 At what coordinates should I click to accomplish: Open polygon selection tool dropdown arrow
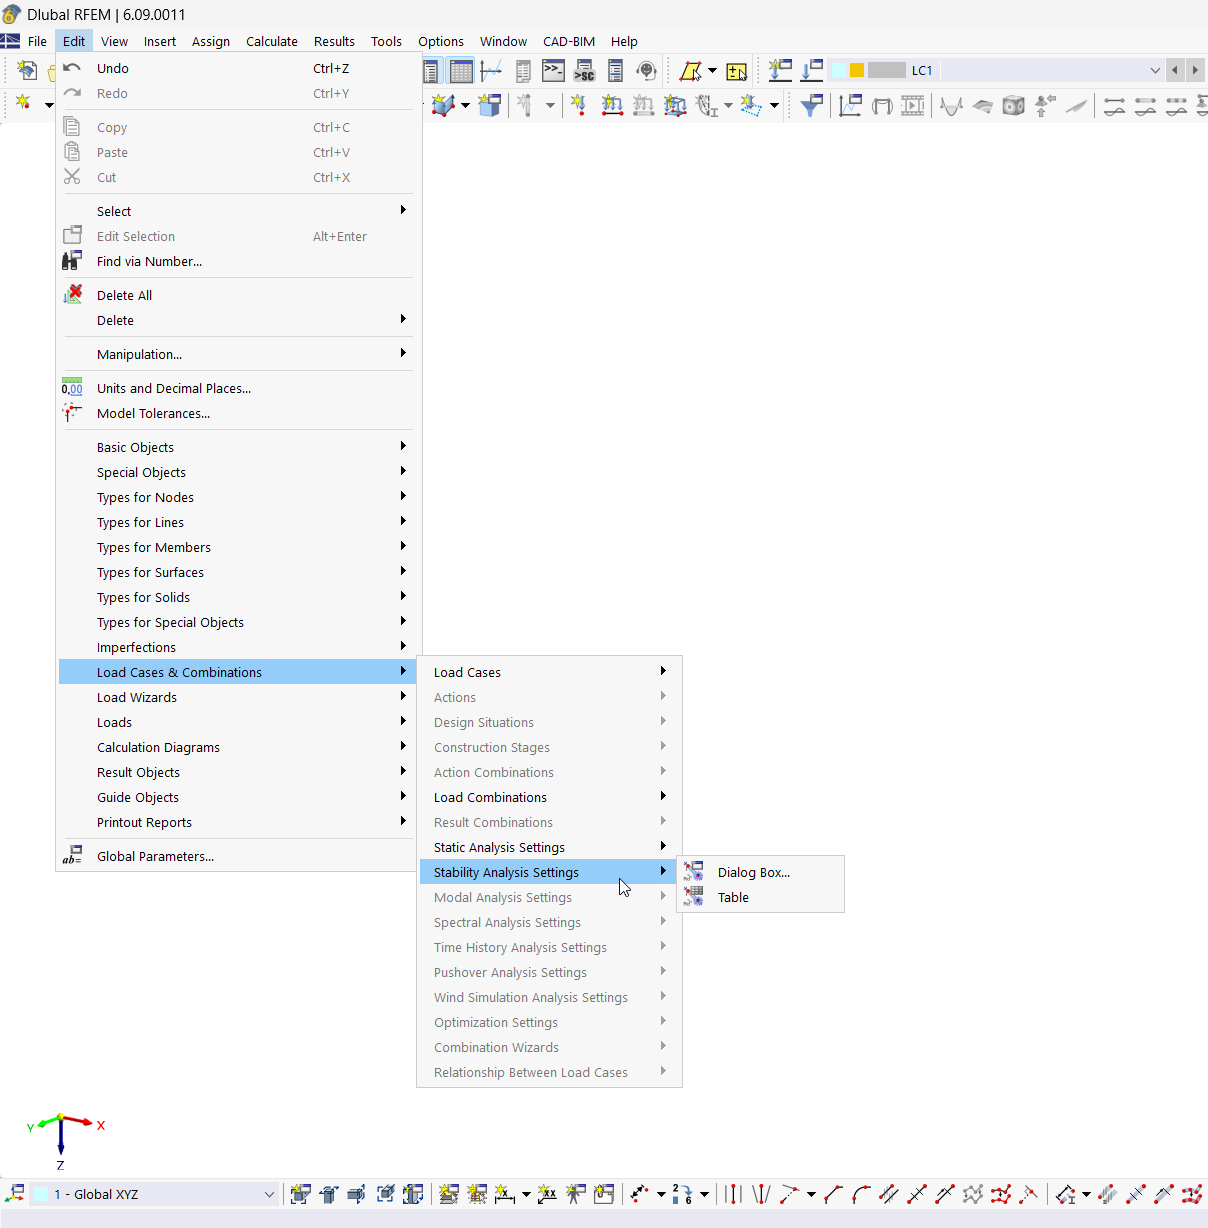pyautogui.click(x=712, y=71)
